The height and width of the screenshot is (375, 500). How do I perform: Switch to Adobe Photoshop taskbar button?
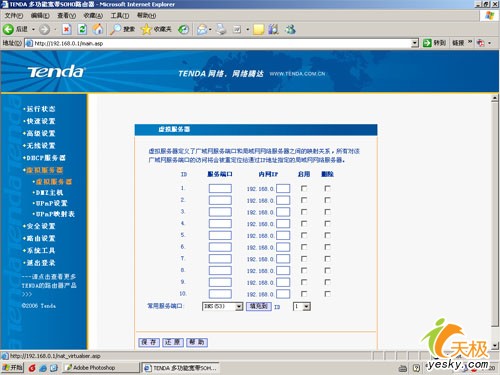click(101, 368)
